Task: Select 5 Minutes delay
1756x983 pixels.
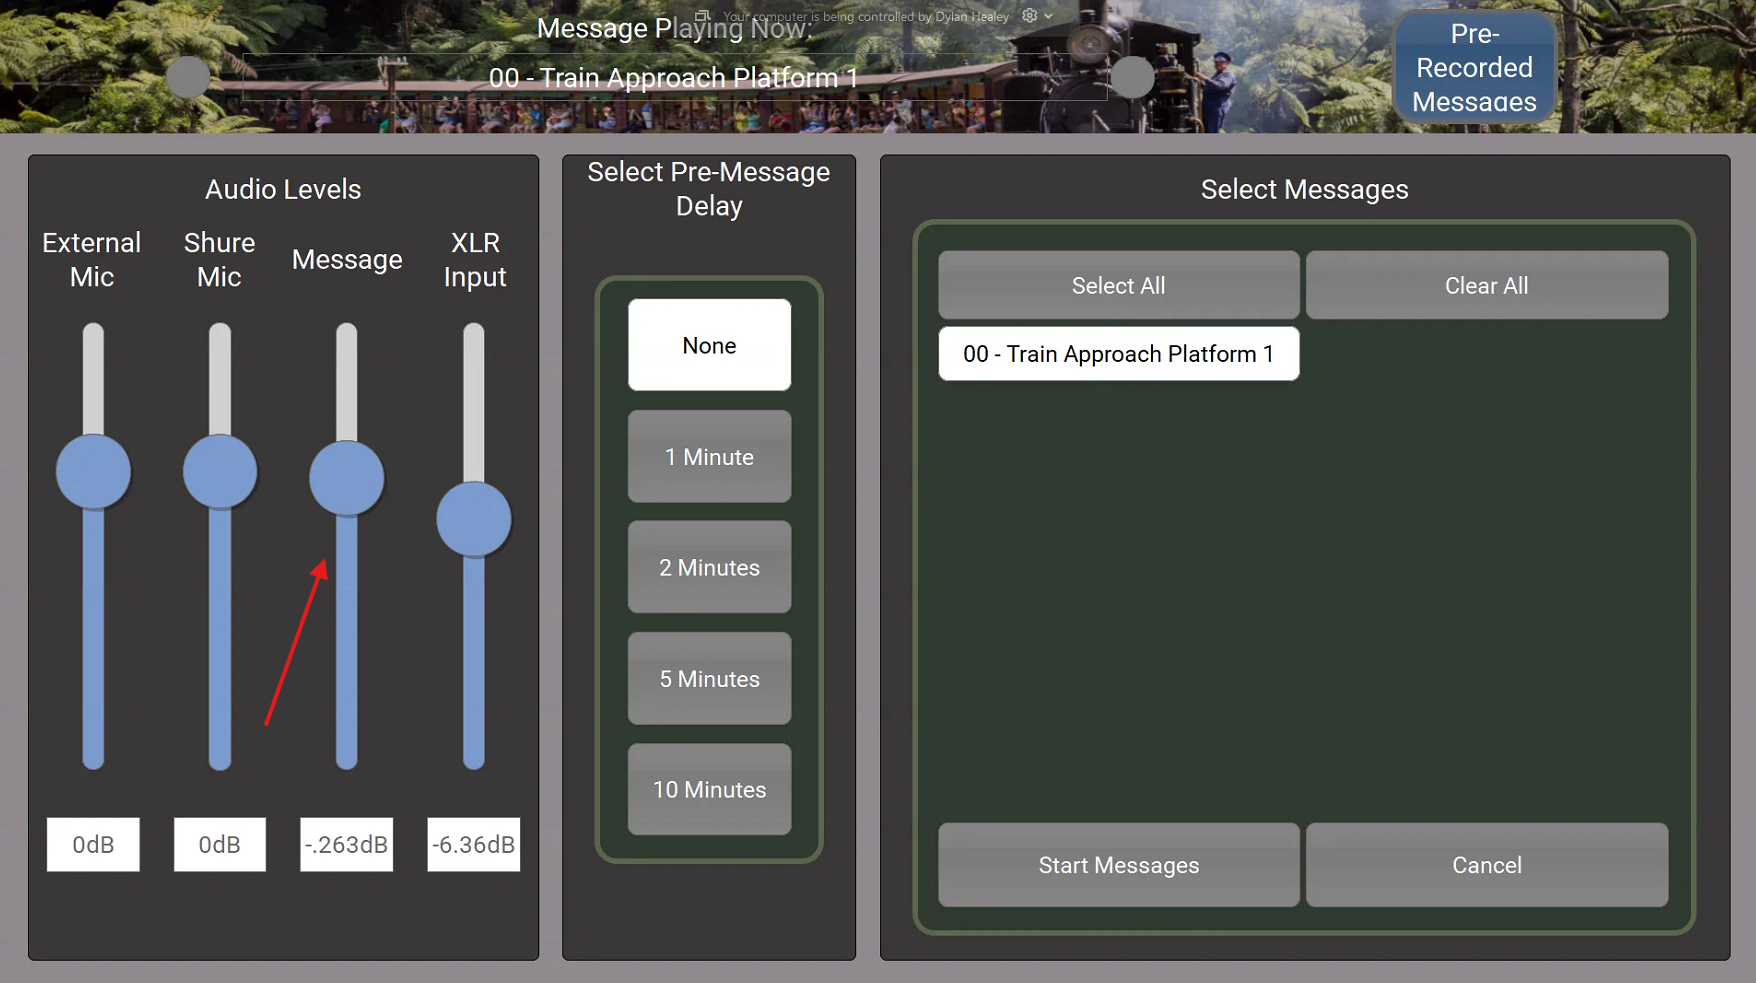Action: pyautogui.click(x=709, y=679)
